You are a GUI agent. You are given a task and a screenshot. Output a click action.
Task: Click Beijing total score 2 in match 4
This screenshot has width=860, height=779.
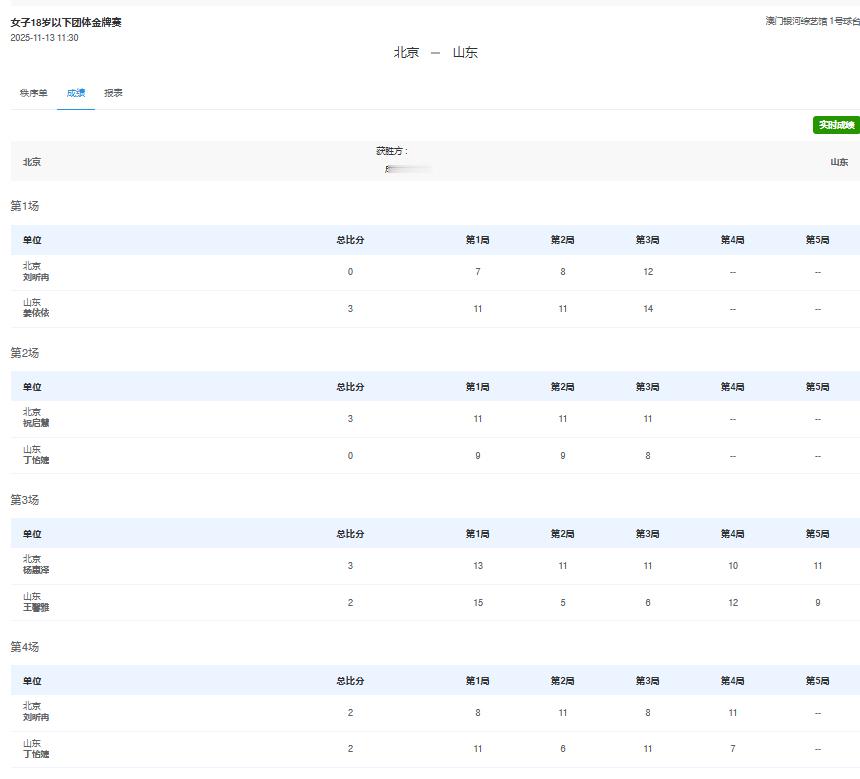tap(350, 713)
